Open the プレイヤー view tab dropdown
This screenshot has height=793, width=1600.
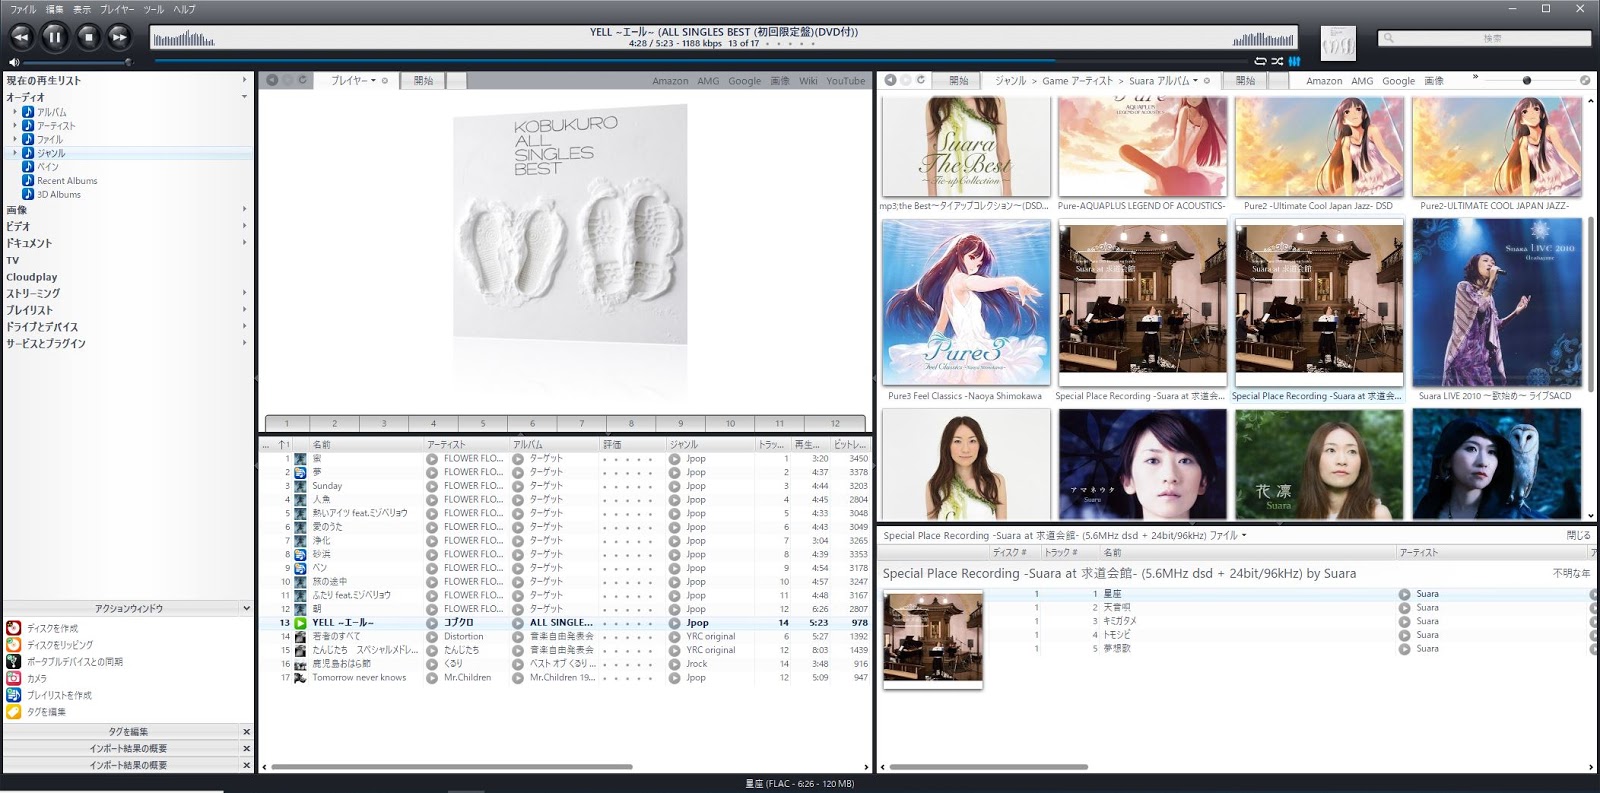[374, 81]
